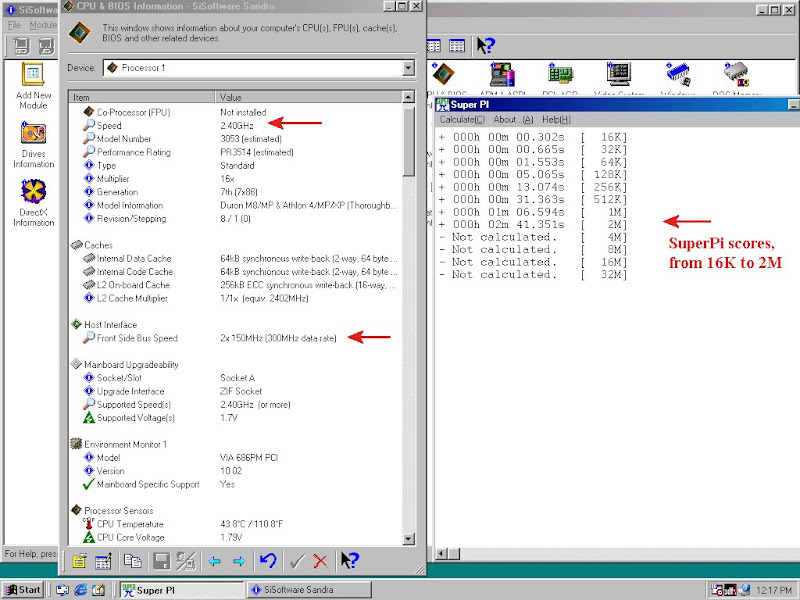Open the DOS Memory chip icon
Viewport: 800px width, 600px height.
(x=736, y=74)
